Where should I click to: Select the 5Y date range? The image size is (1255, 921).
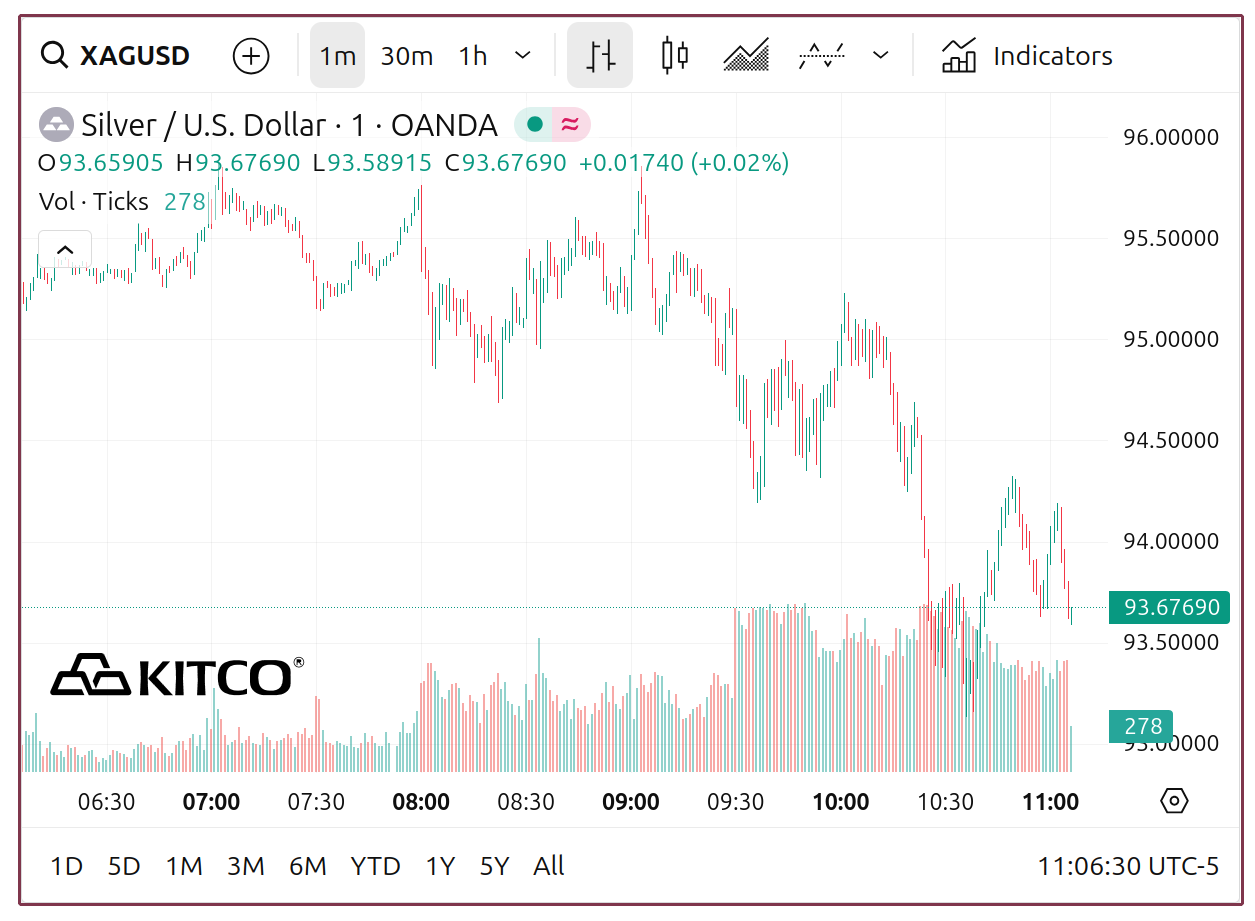click(x=494, y=866)
